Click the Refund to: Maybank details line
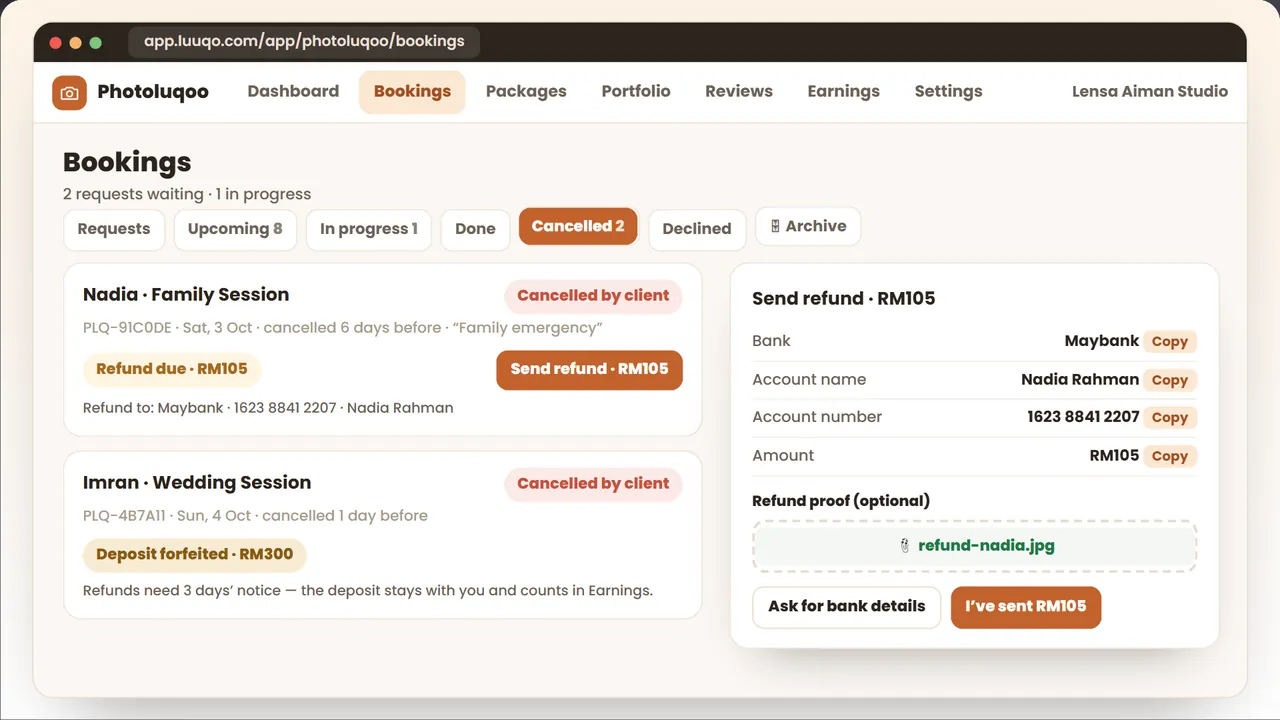This screenshot has height=720, width=1280. pos(268,408)
